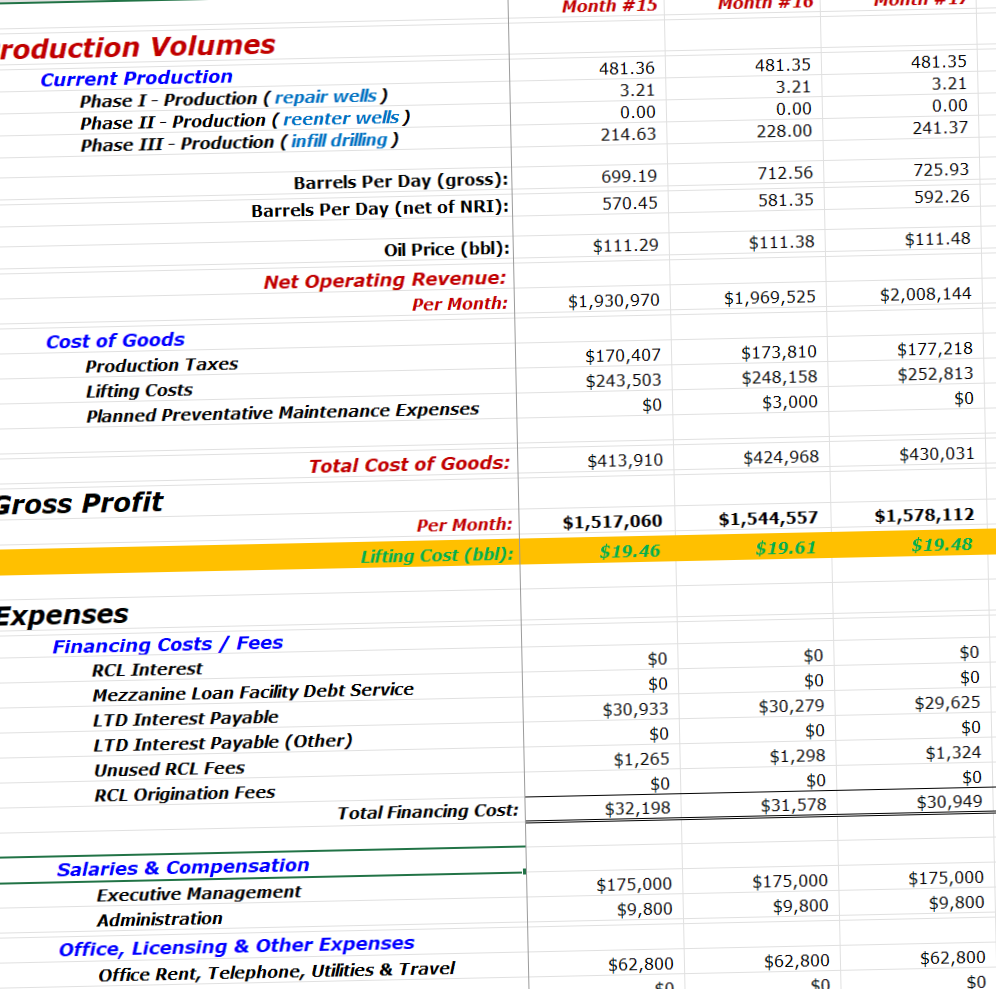Click lifting cost cell $19.48
This screenshot has width=996, height=989.
[x=942, y=544]
